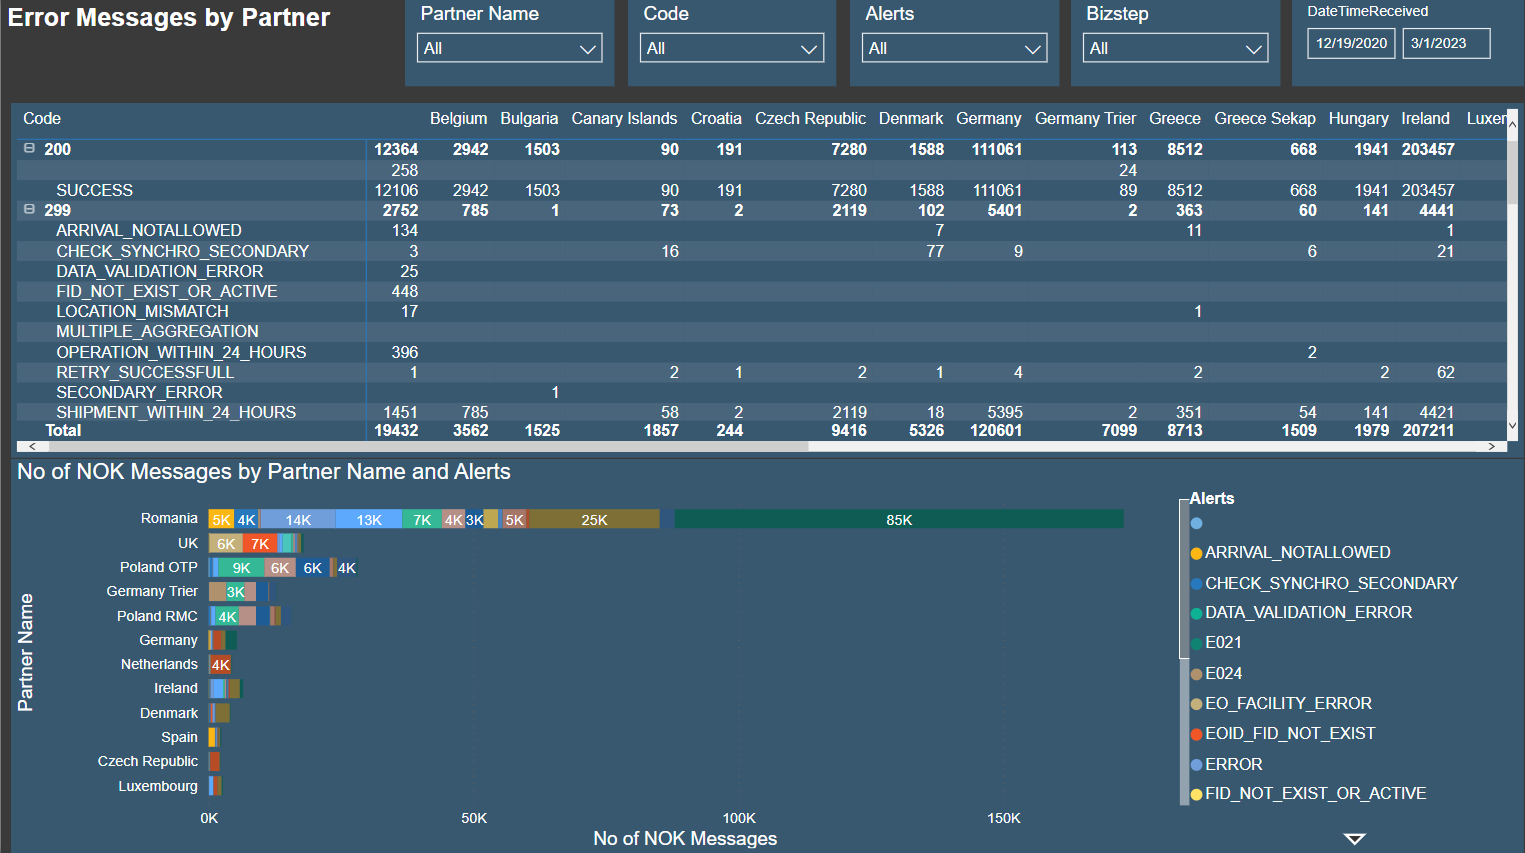Collapse the code 299 row group
The width and height of the screenshot is (1525, 853).
coord(29,209)
